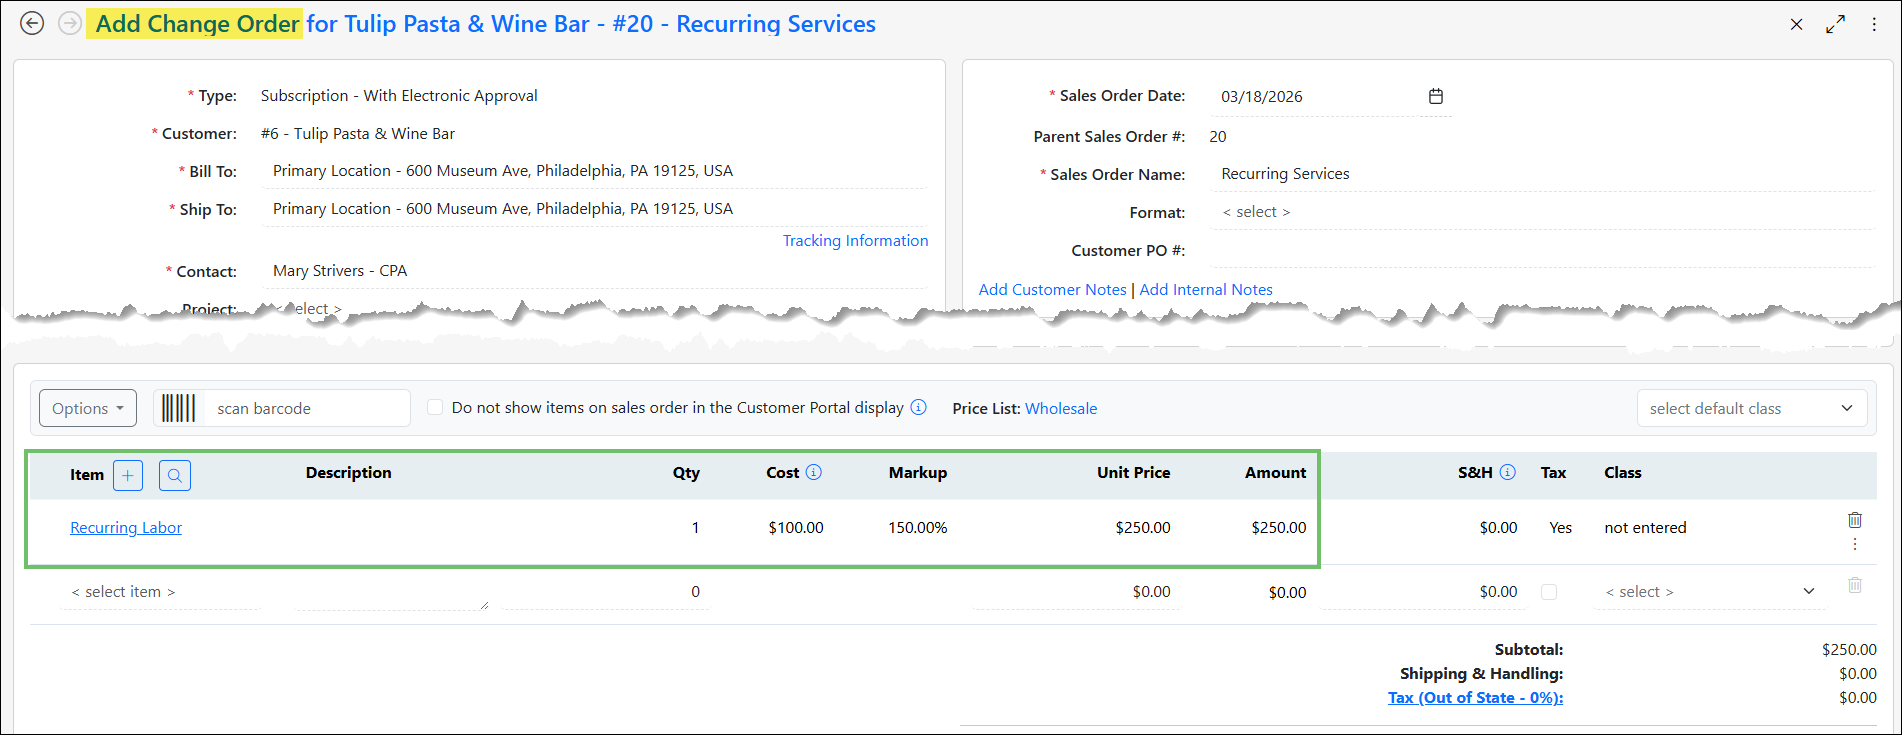This screenshot has width=1902, height=735.
Task: Click into the scan barcode field
Action: tap(308, 408)
